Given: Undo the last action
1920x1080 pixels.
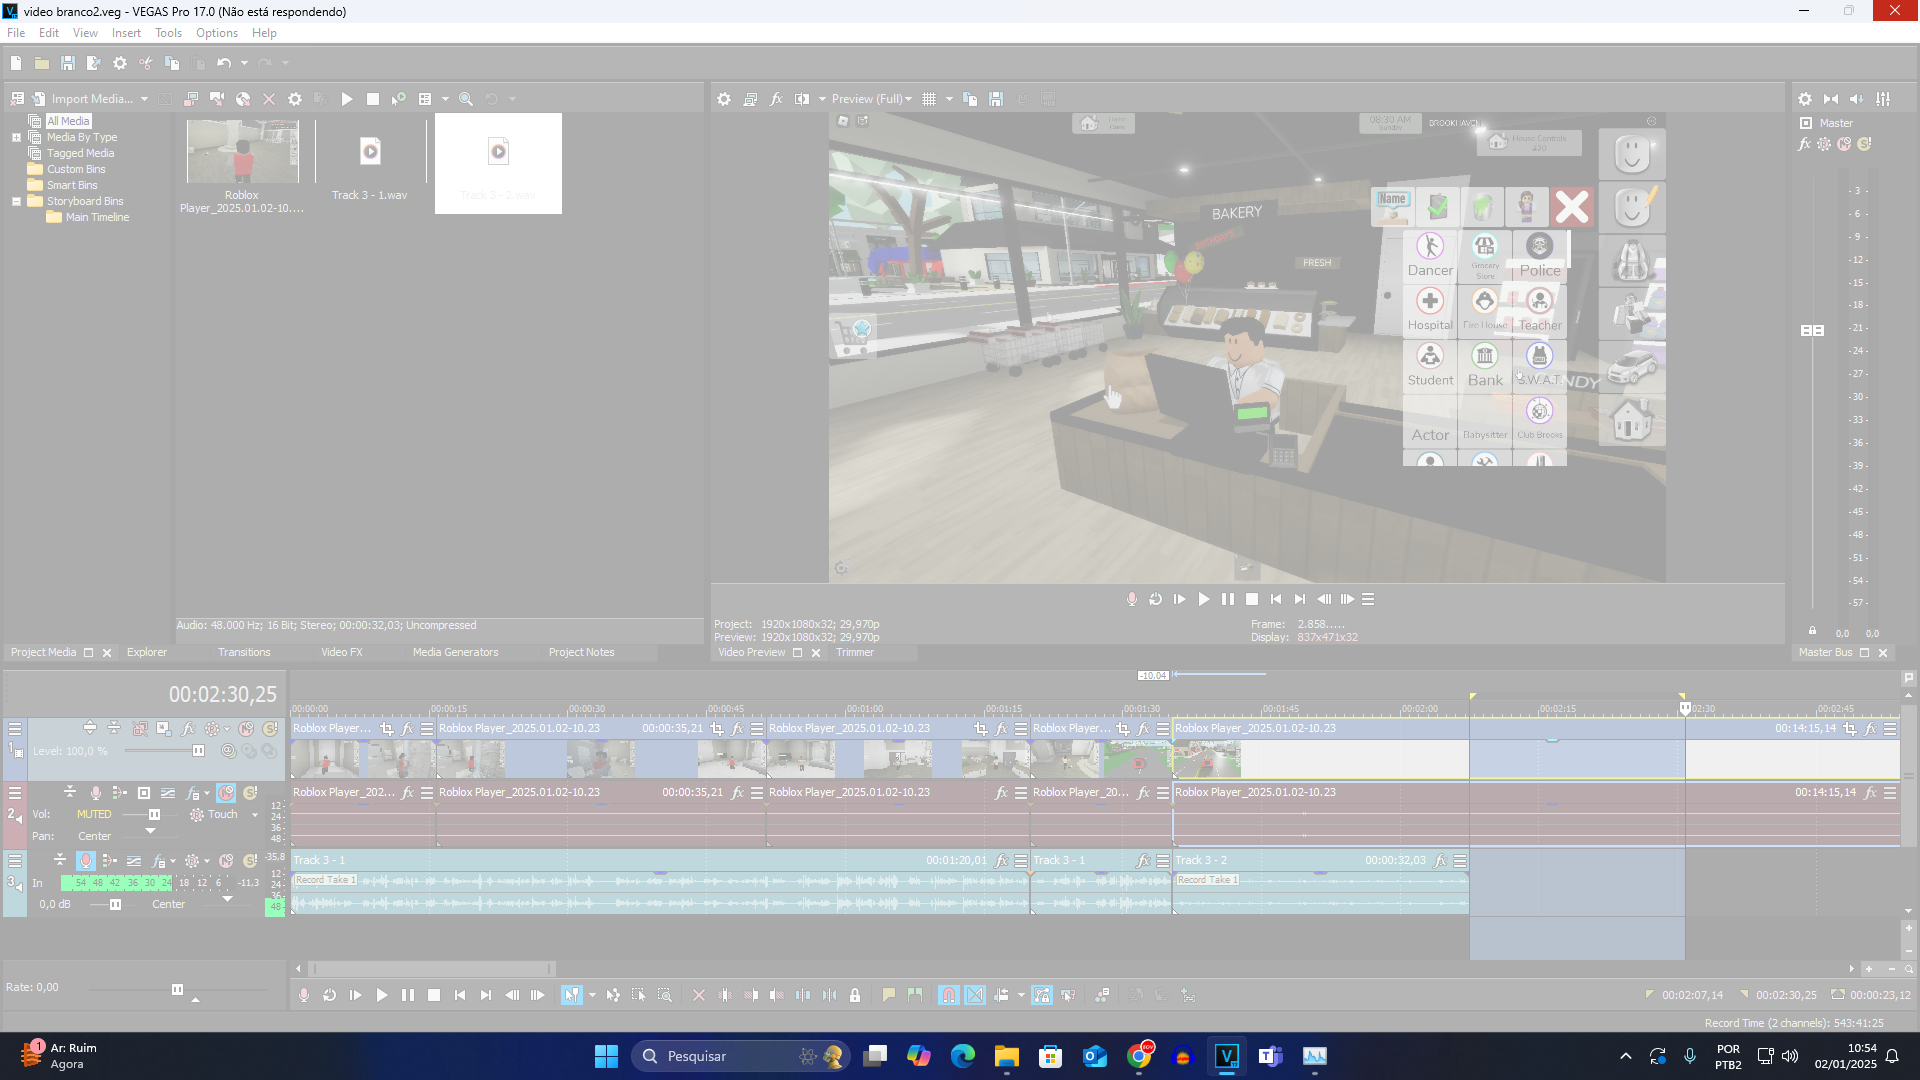Looking at the screenshot, I should pyautogui.click(x=224, y=63).
